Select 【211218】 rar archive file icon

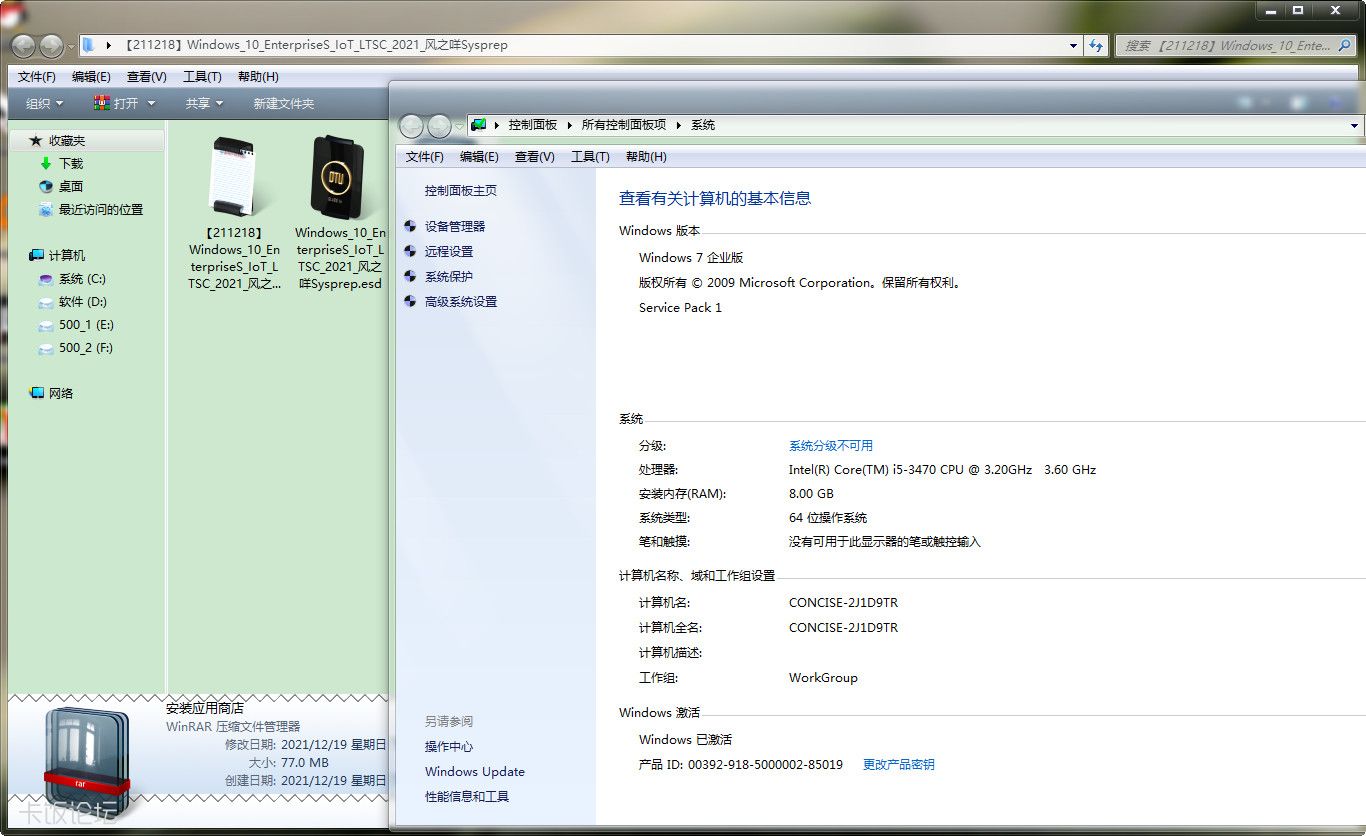(x=234, y=177)
